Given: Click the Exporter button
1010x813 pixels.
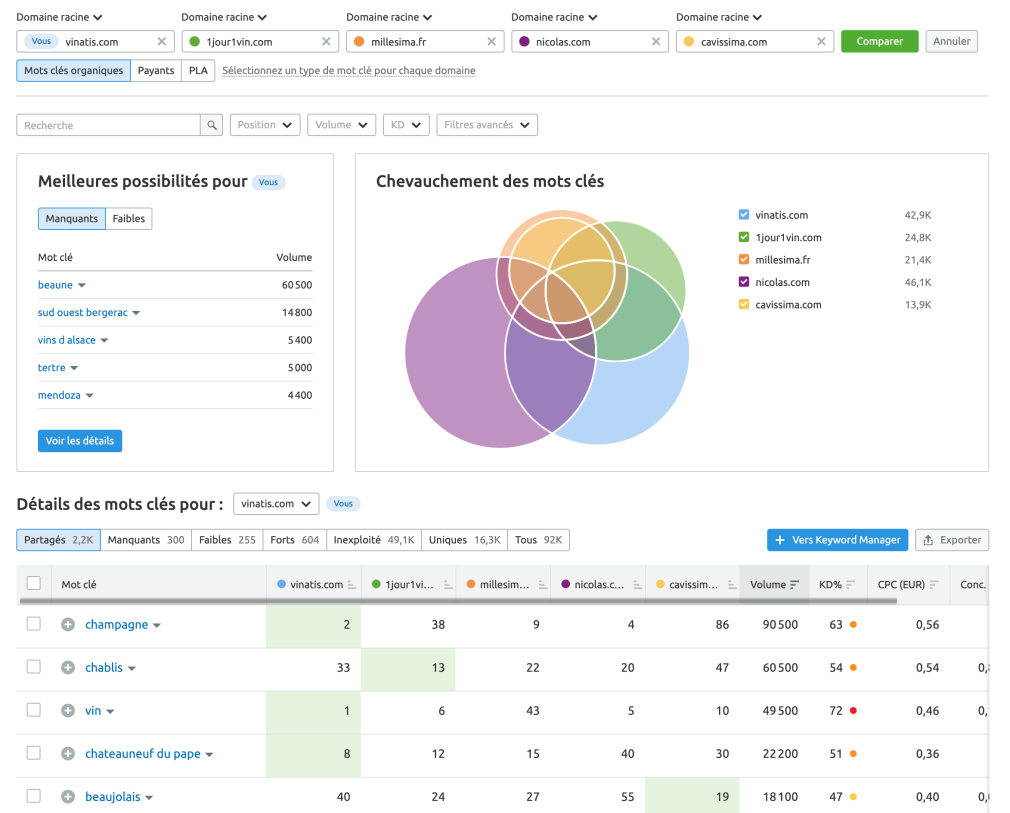Looking at the screenshot, I should (952, 540).
